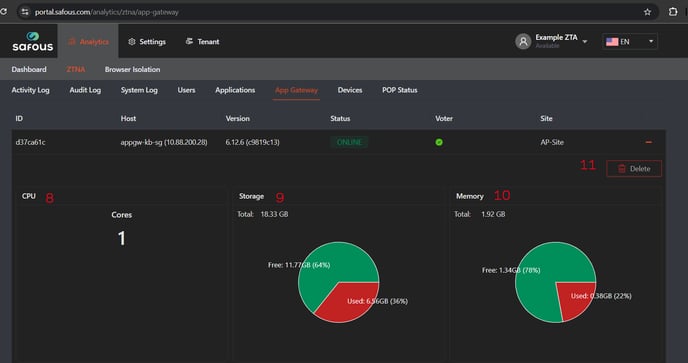Click the Memory panel title
The width and height of the screenshot is (688, 363).
tap(469, 196)
